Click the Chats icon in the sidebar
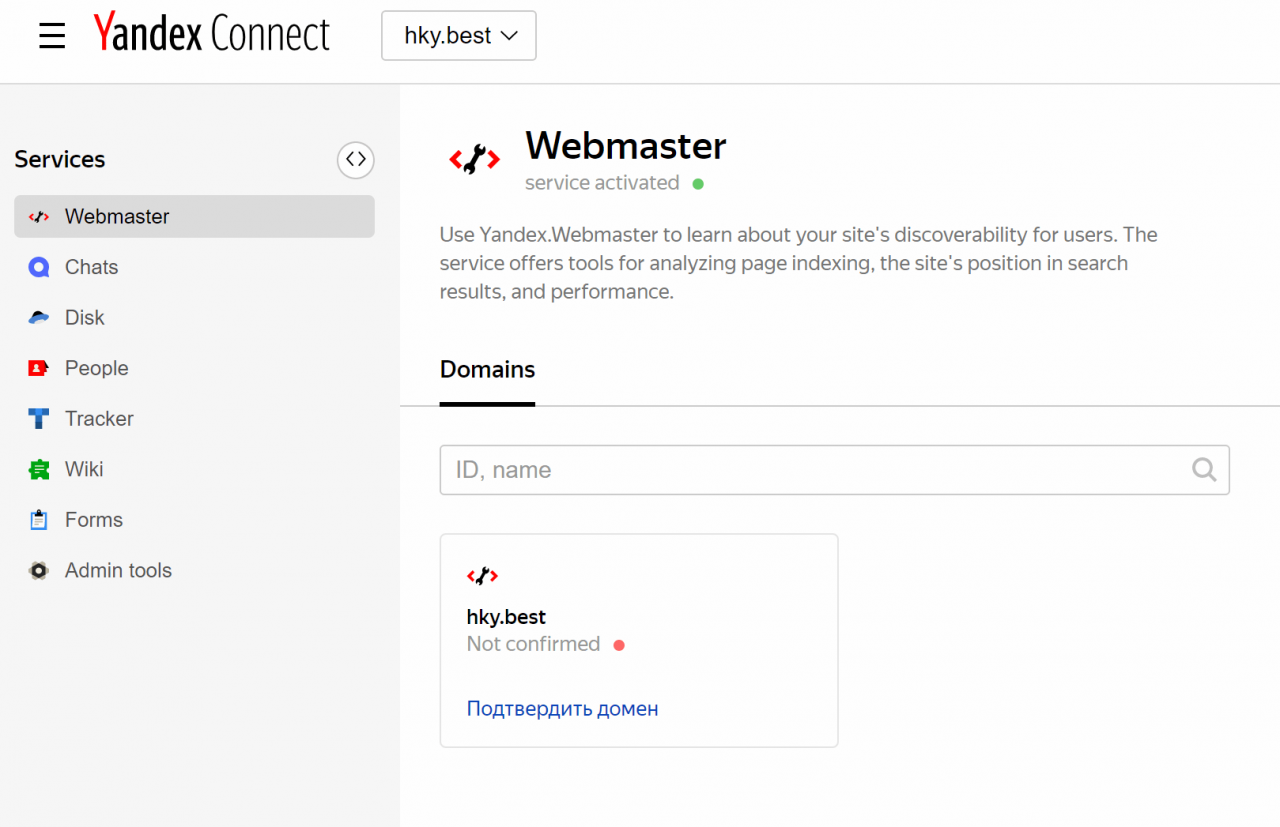This screenshot has width=1280, height=827. [x=38, y=267]
